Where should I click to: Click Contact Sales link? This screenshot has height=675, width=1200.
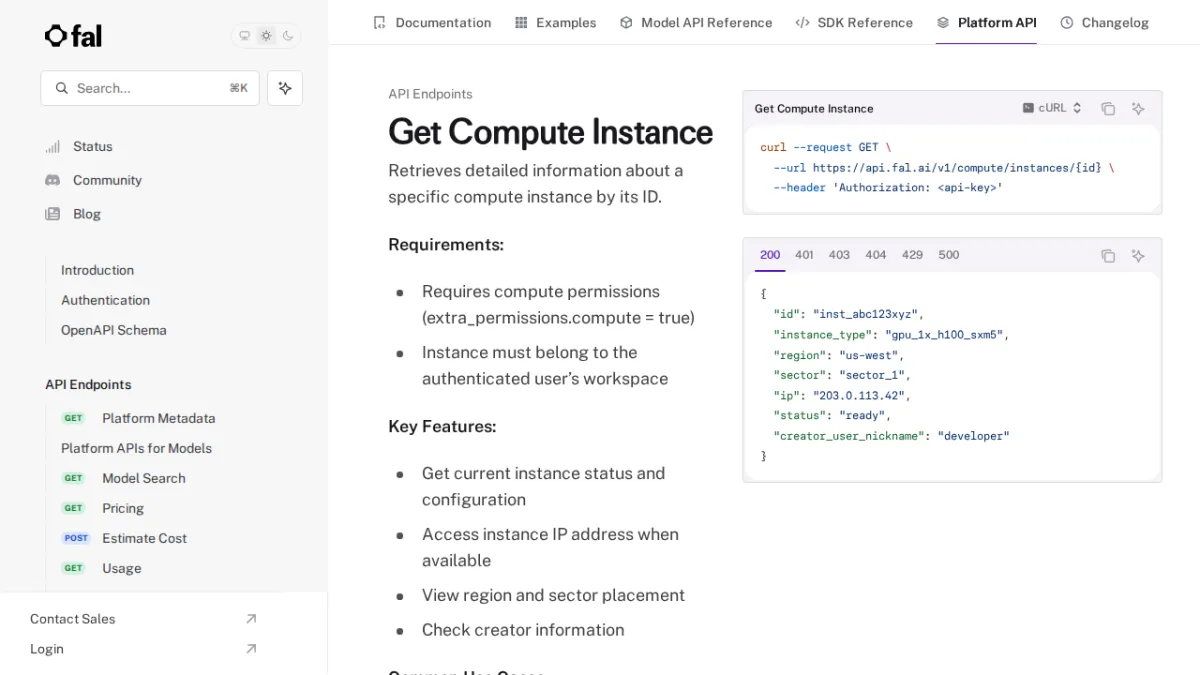coord(72,619)
